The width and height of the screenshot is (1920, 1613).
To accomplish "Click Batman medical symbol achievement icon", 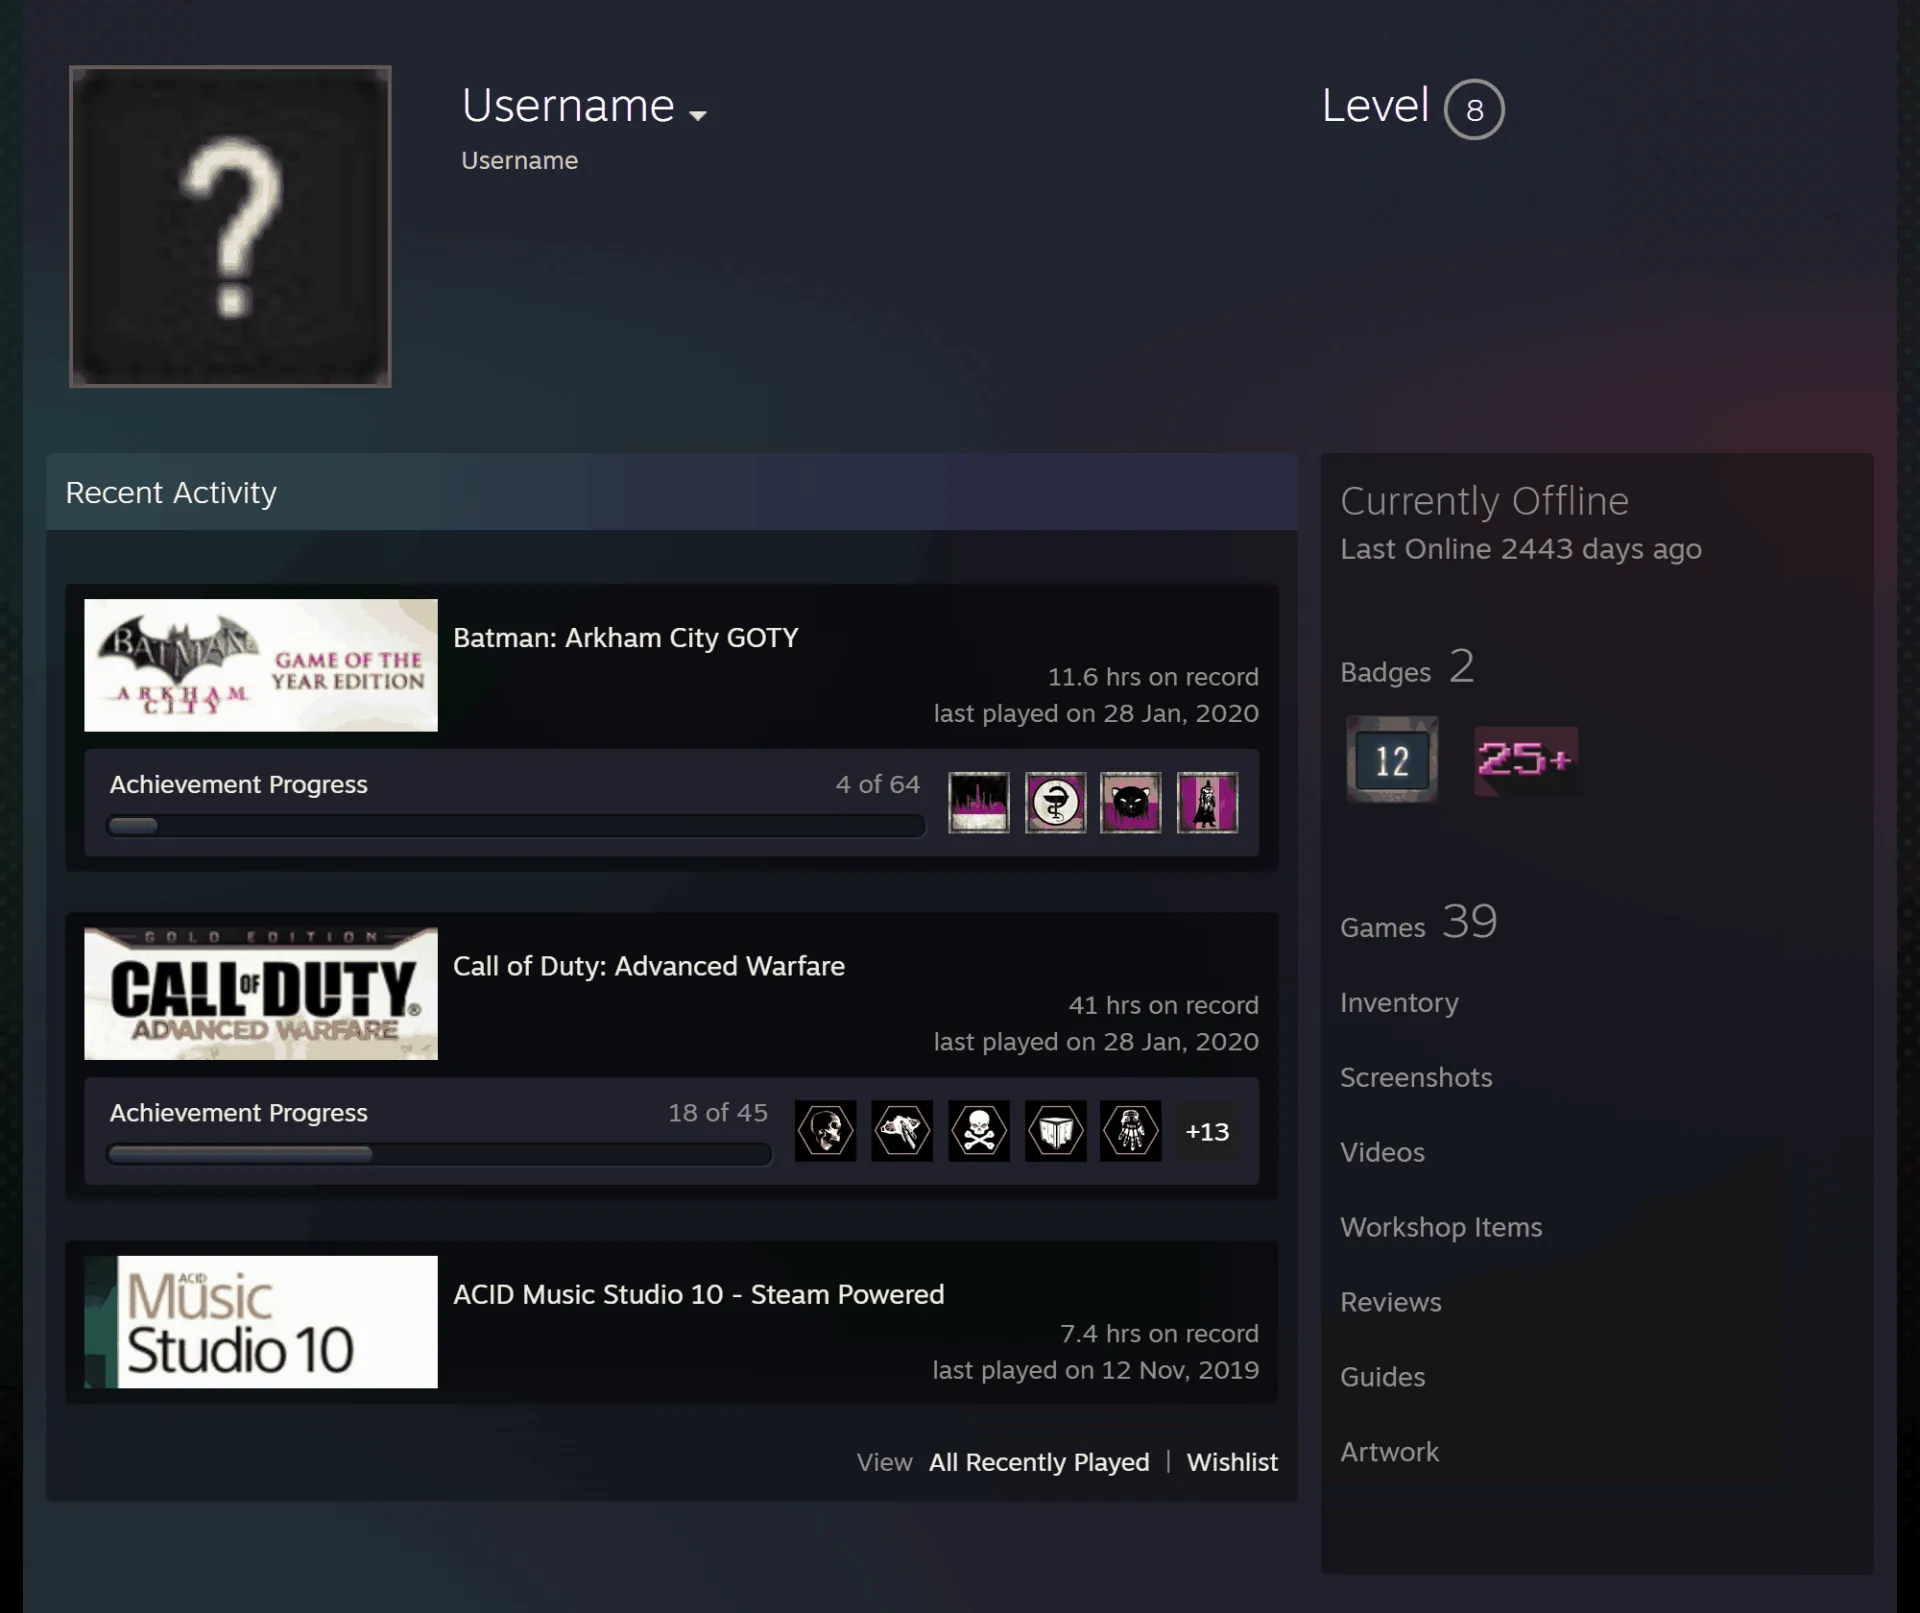I will [1055, 802].
